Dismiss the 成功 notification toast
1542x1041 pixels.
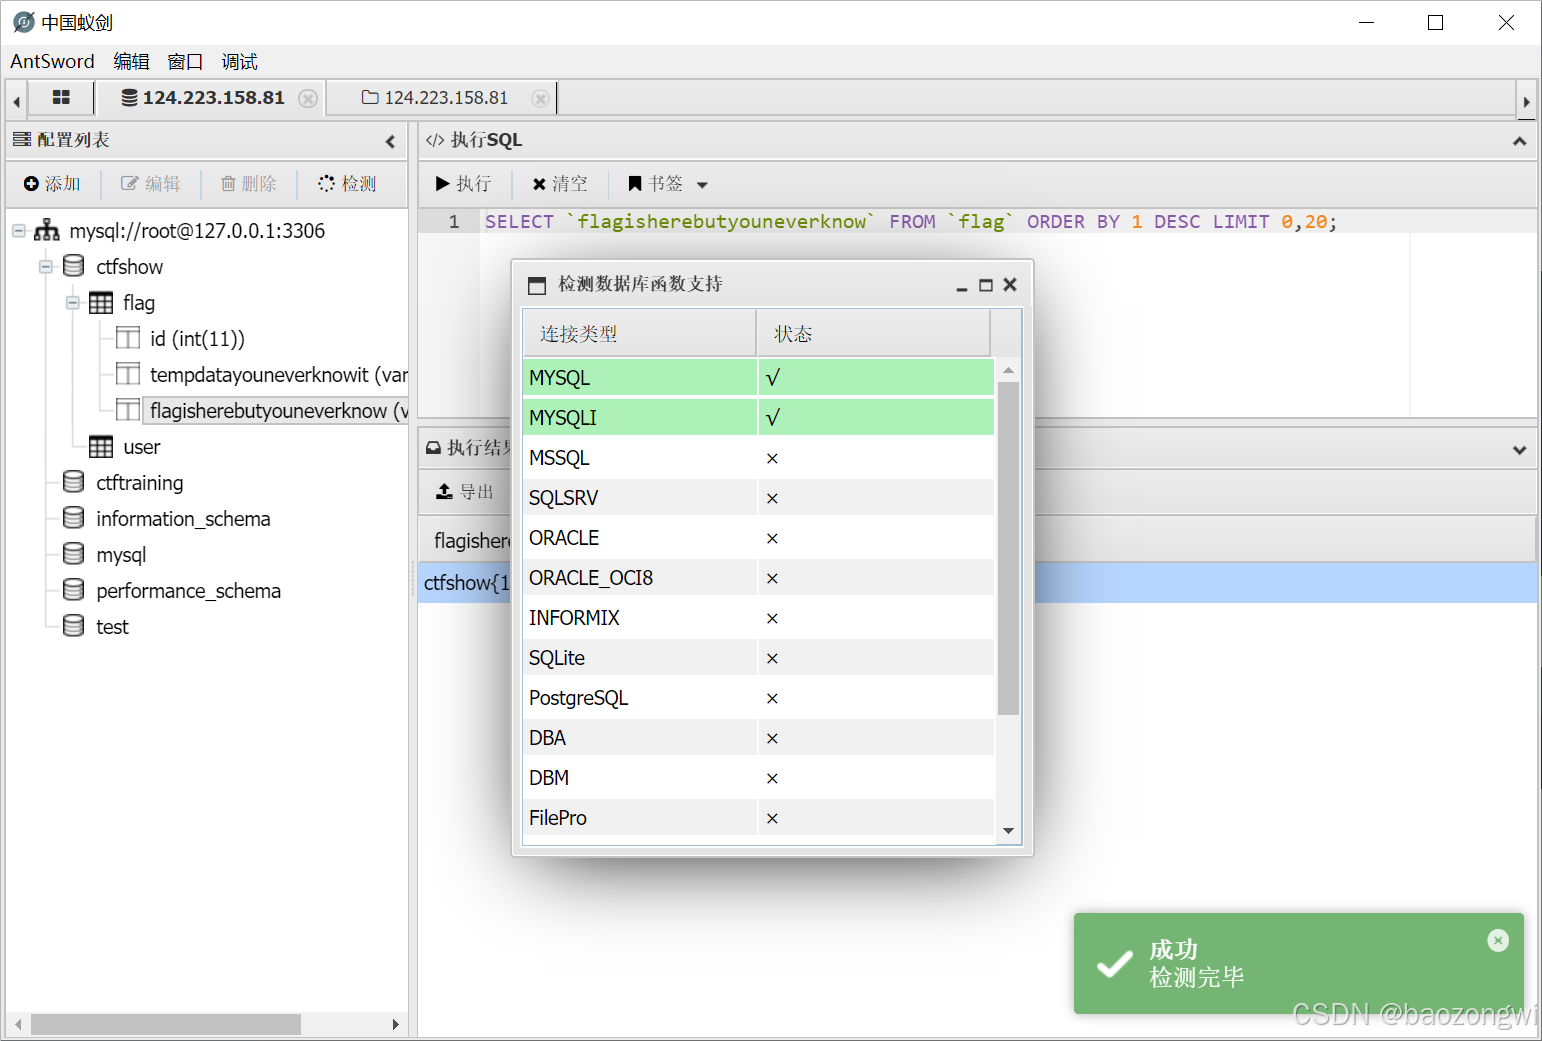[1497, 940]
